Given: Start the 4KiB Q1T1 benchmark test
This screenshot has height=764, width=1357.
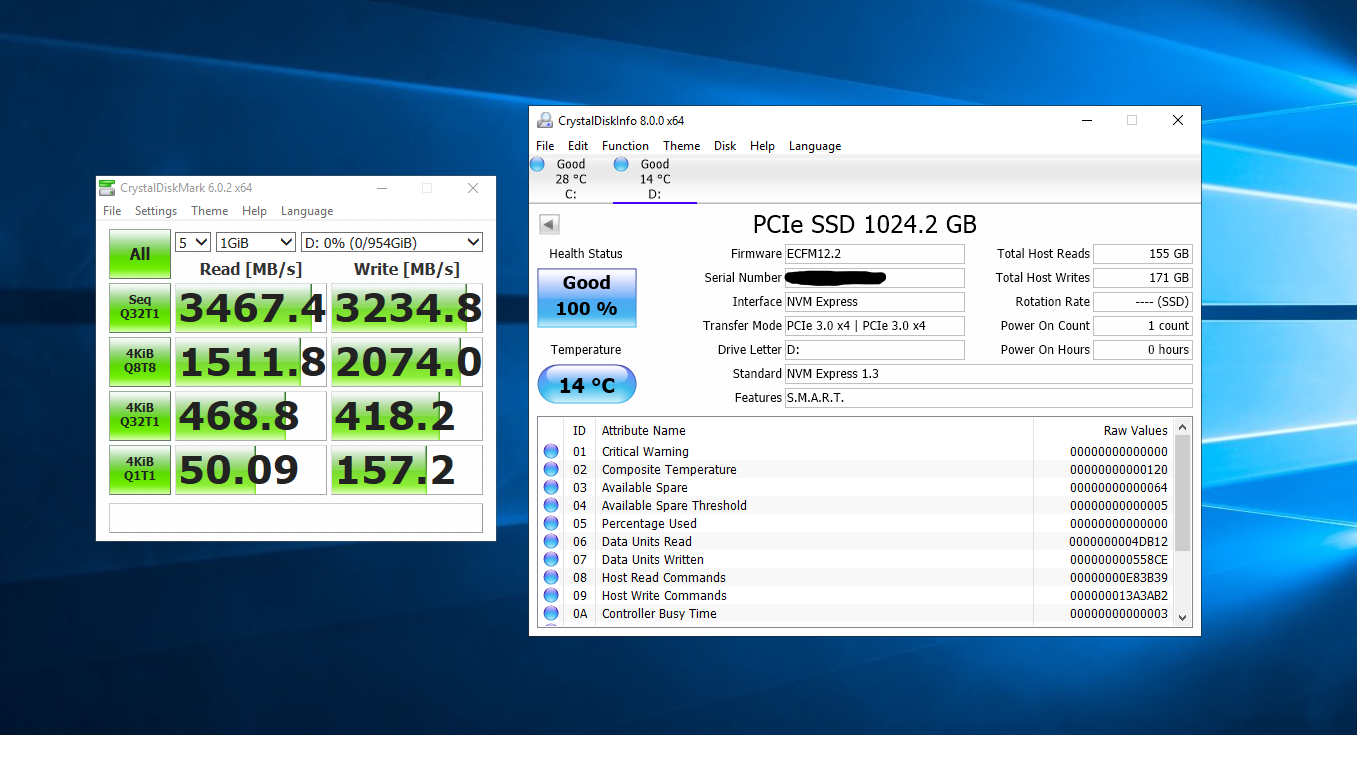Looking at the screenshot, I should coord(140,470).
